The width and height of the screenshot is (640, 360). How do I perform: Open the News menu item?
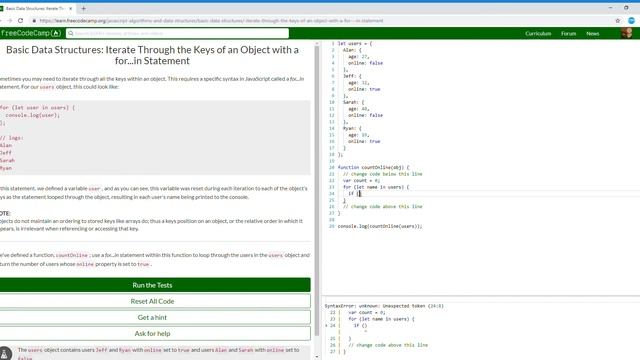click(x=593, y=33)
